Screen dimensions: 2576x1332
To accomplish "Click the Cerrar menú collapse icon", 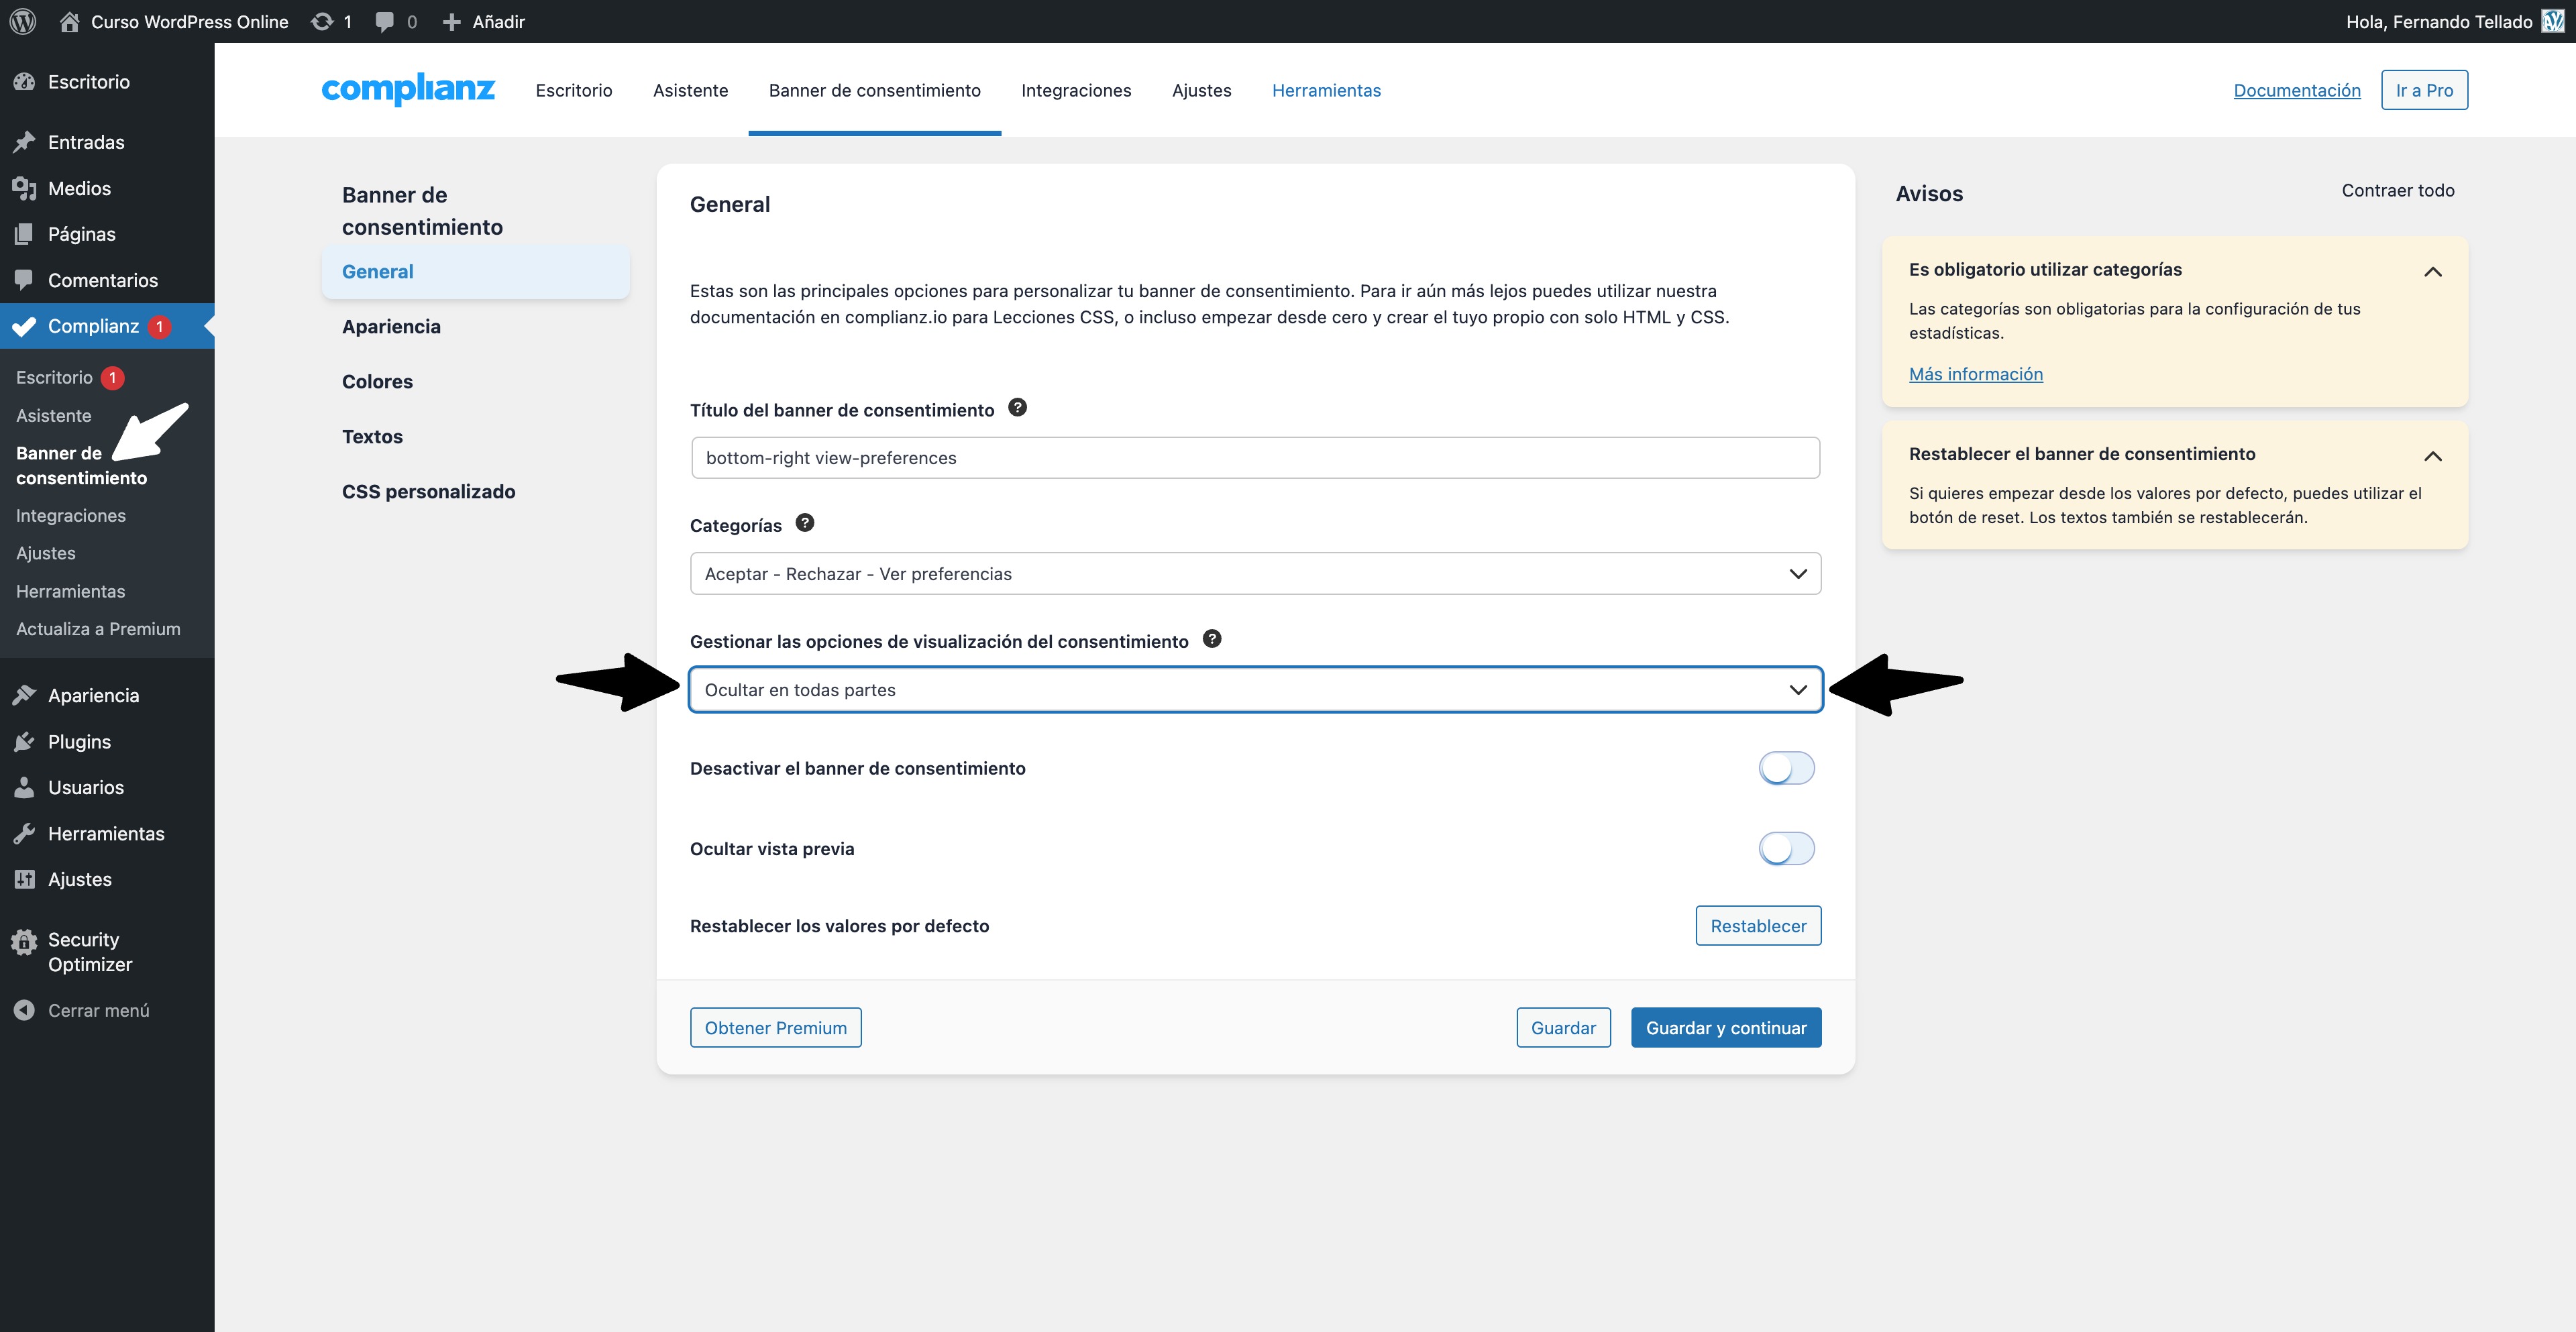I will click(24, 1010).
